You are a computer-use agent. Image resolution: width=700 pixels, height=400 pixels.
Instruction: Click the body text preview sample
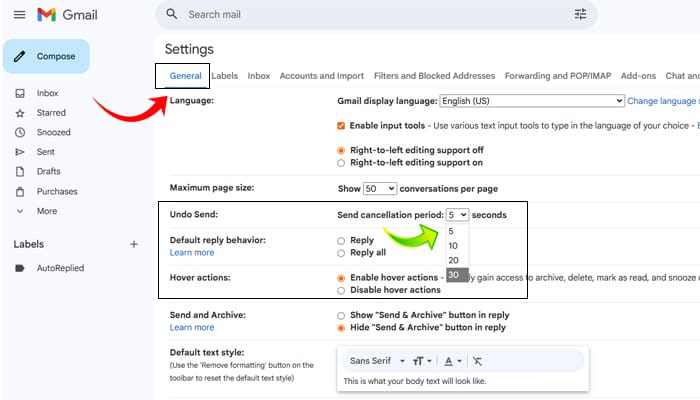point(415,381)
